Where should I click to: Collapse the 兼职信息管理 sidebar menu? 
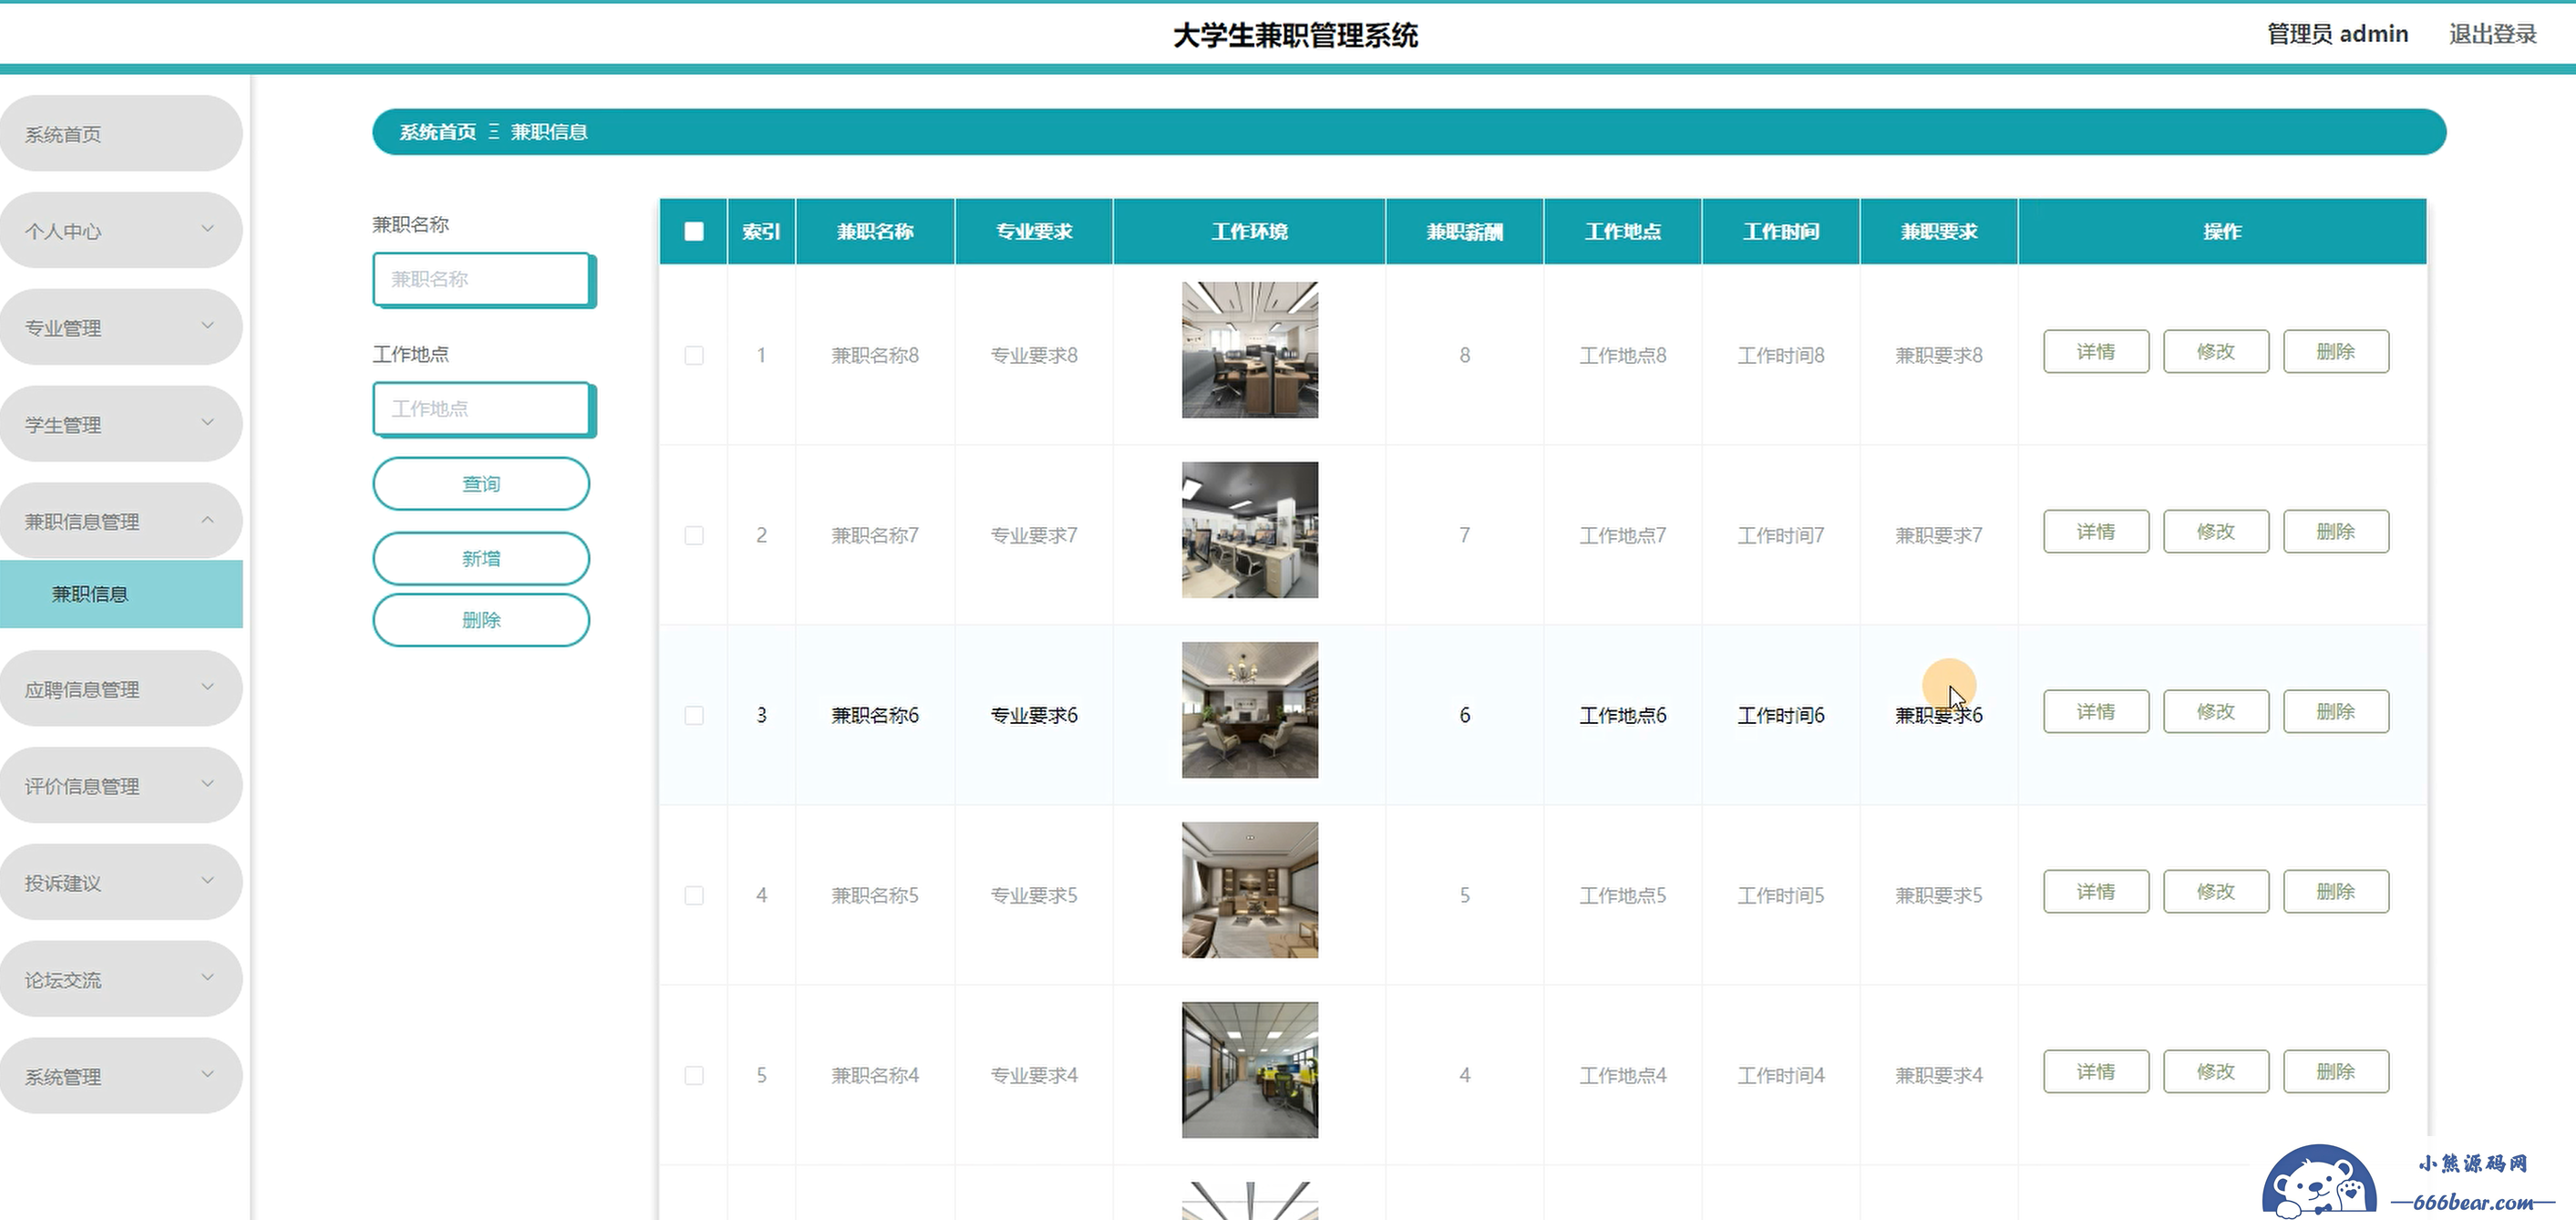121,521
